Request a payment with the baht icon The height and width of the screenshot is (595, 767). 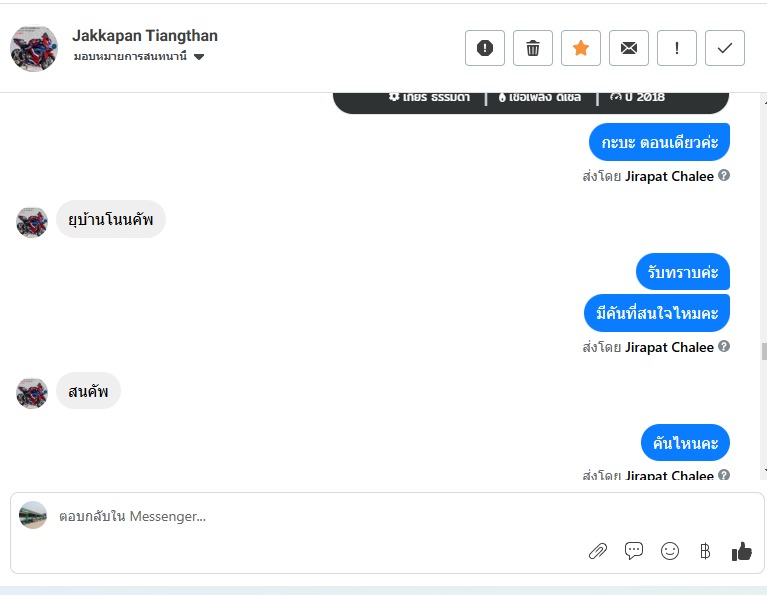[x=705, y=551]
